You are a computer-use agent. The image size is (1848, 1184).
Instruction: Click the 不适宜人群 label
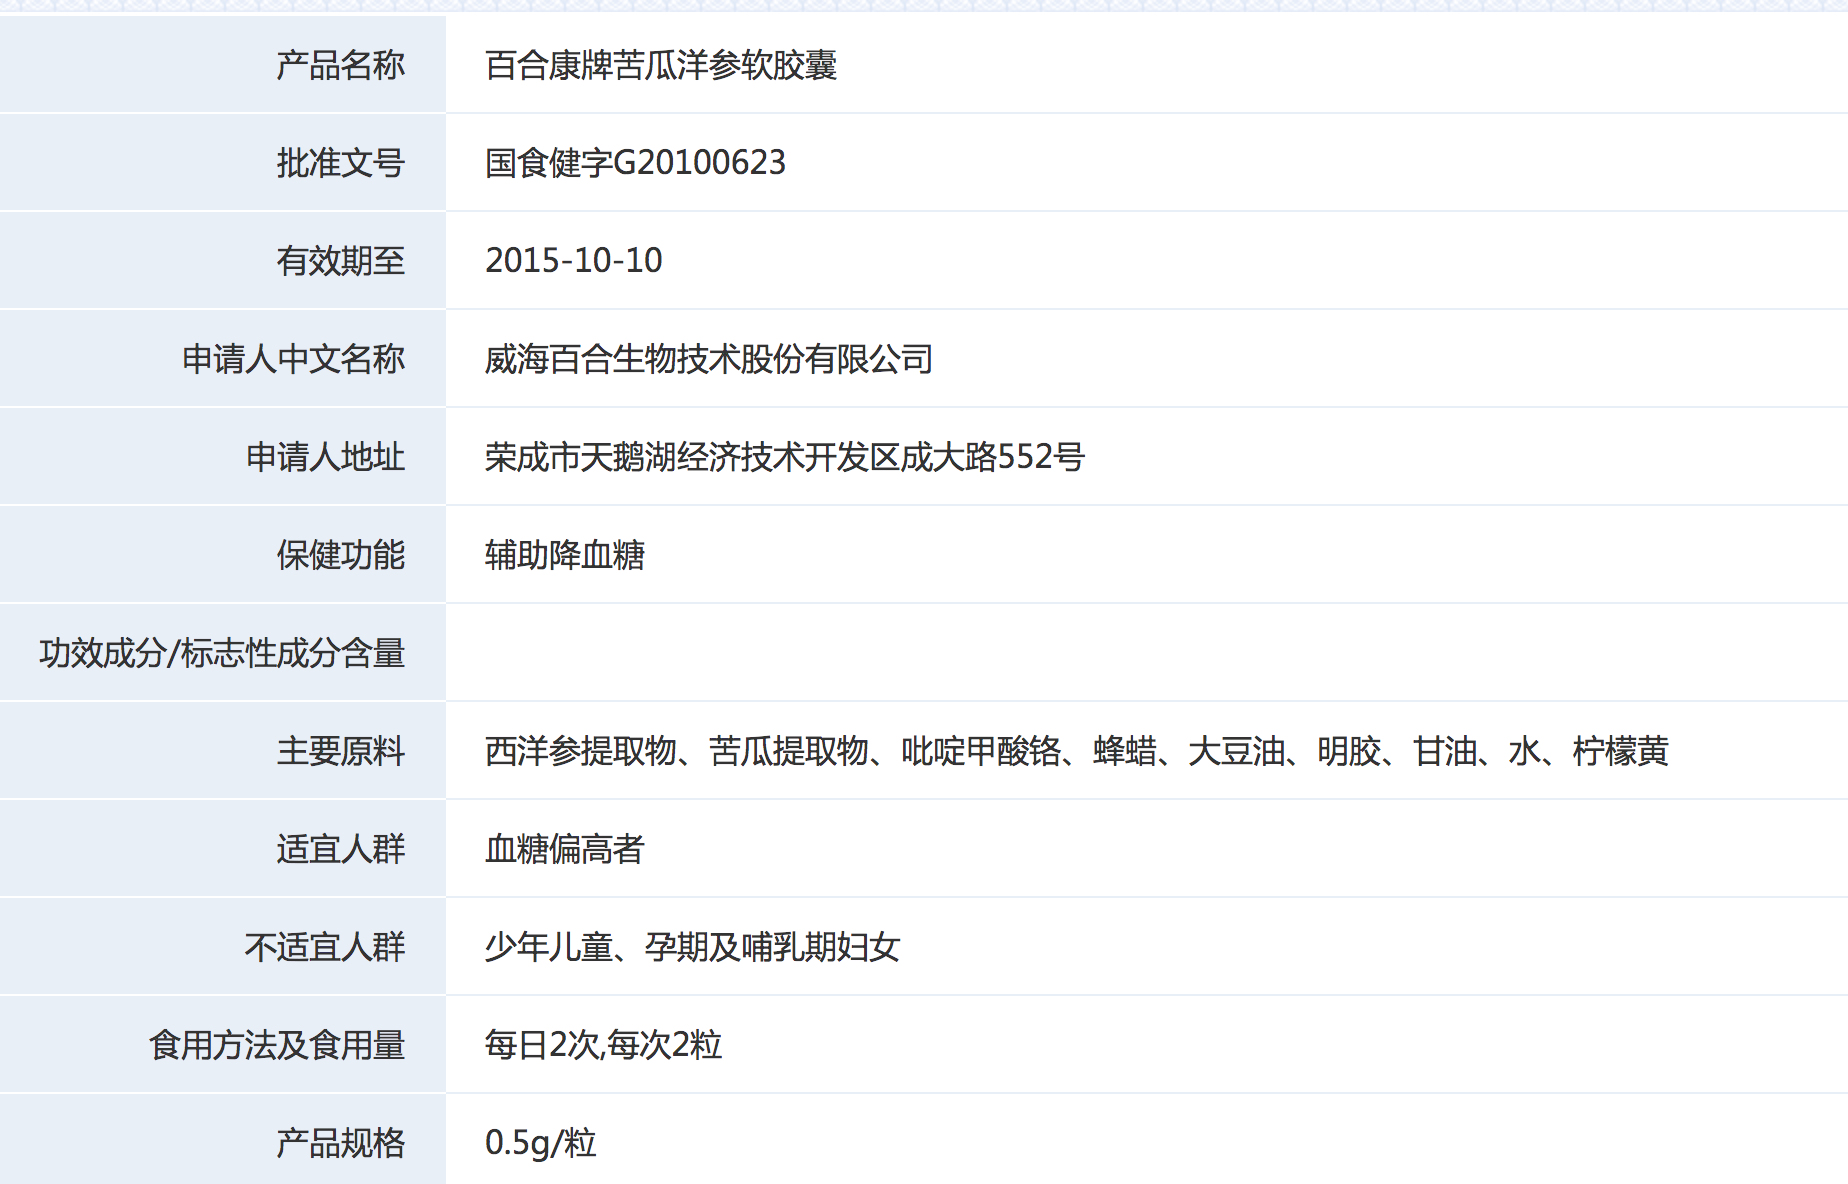(x=325, y=947)
